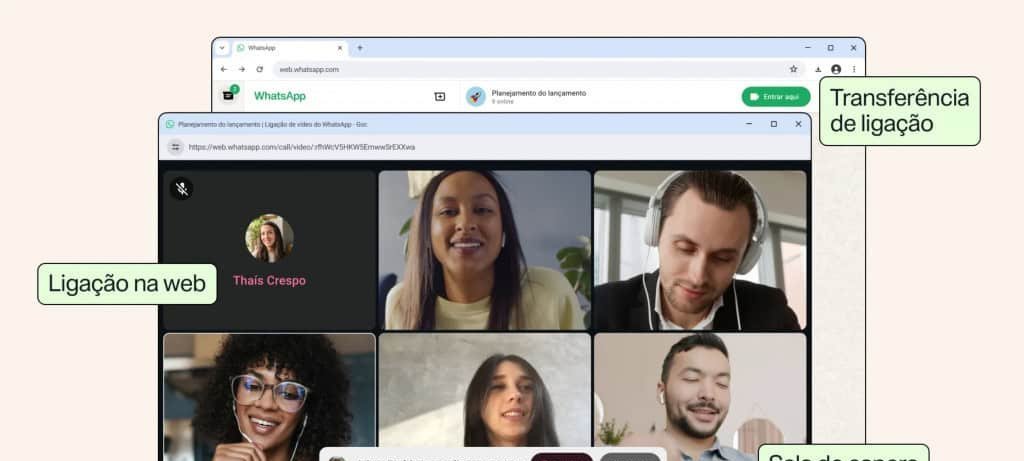
Task: Open browser downloads icon
Action: [x=818, y=69]
